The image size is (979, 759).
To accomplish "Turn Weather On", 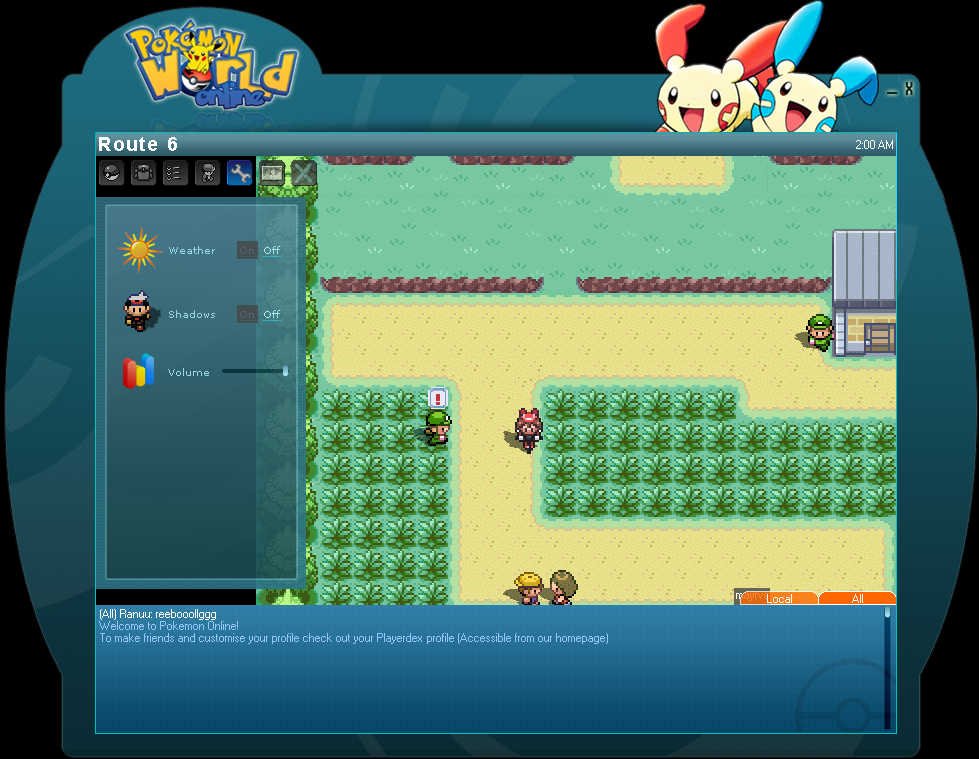I will [x=247, y=250].
